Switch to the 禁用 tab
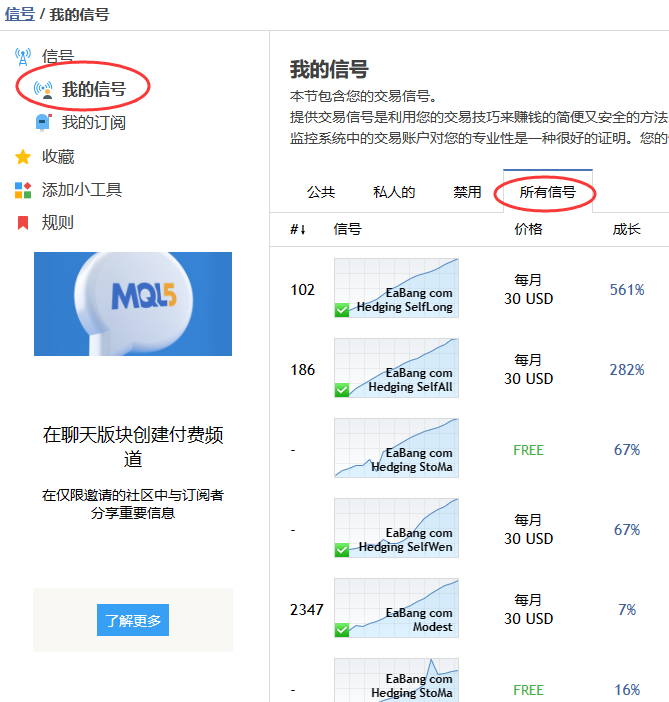This screenshot has height=702, width=669. tap(467, 192)
